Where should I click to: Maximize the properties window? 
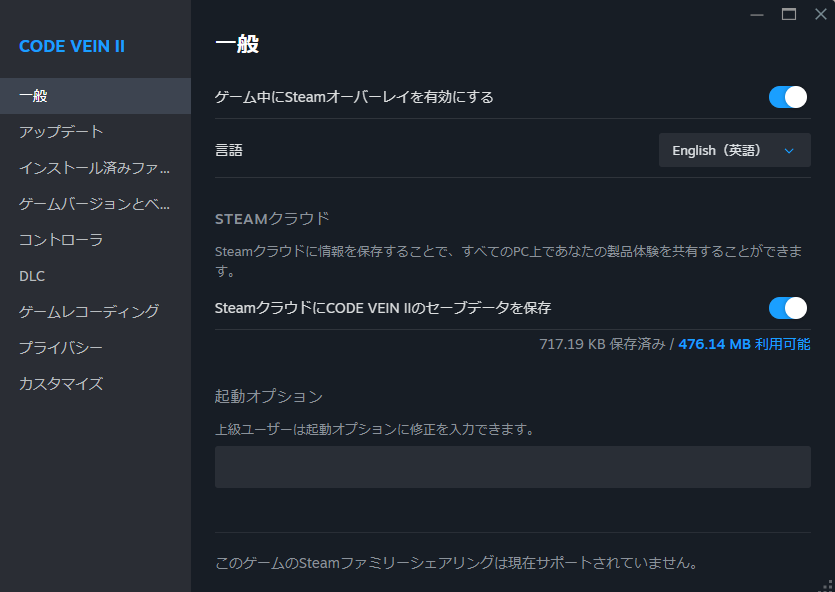pos(789,14)
